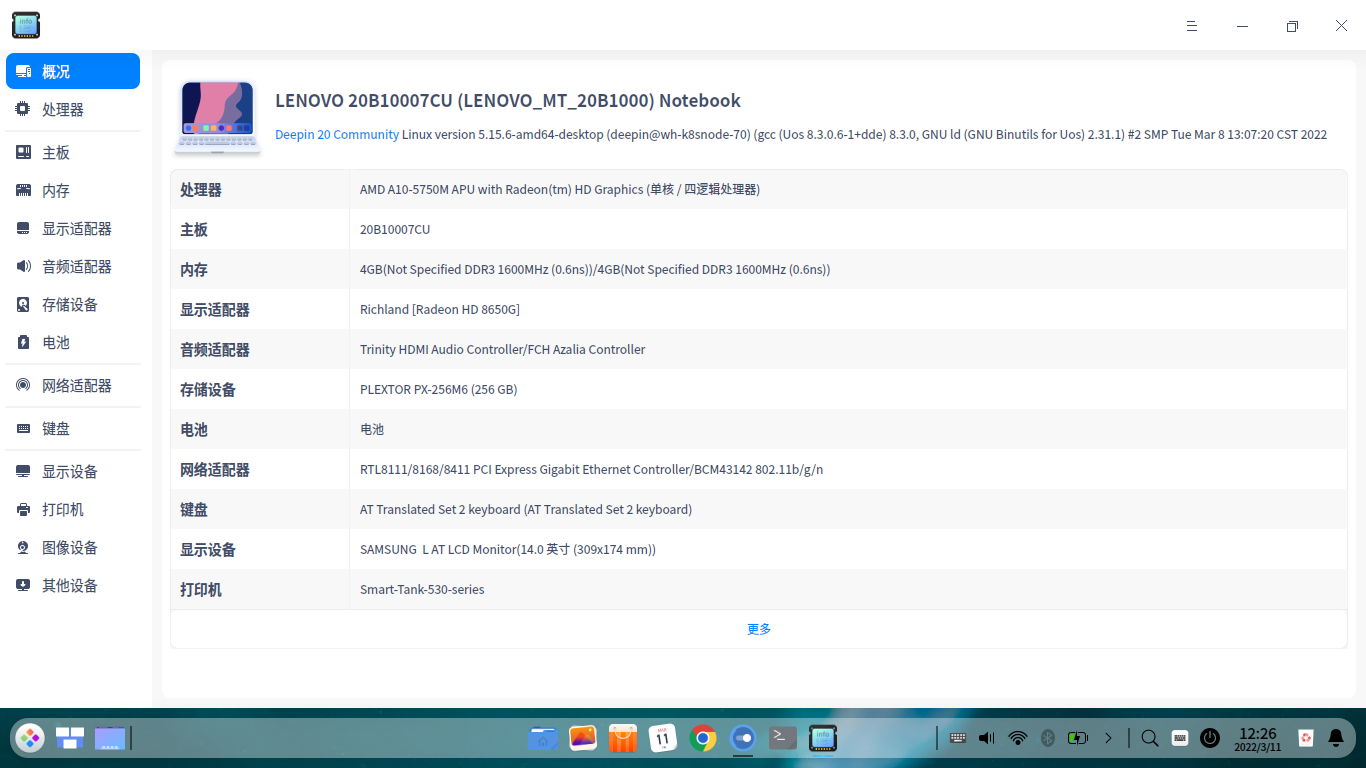1366x768 pixels.
Task: Open the Wi-Fi network tray icon
Action: (1018, 738)
